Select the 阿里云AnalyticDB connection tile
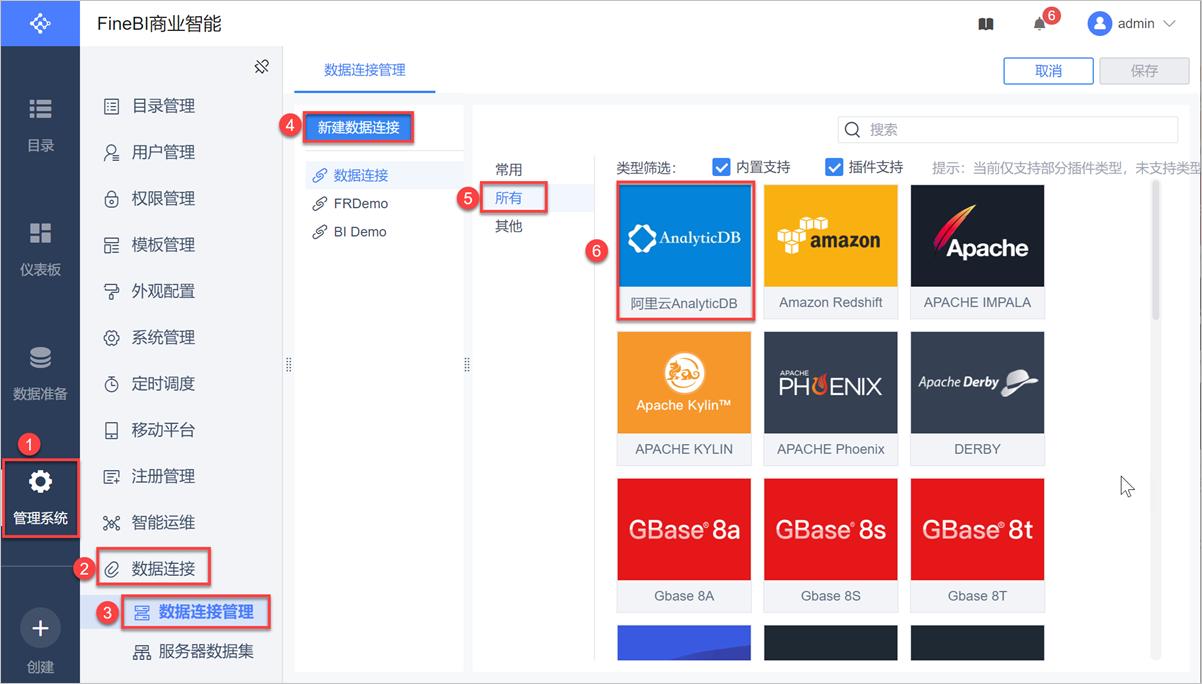 [684, 250]
